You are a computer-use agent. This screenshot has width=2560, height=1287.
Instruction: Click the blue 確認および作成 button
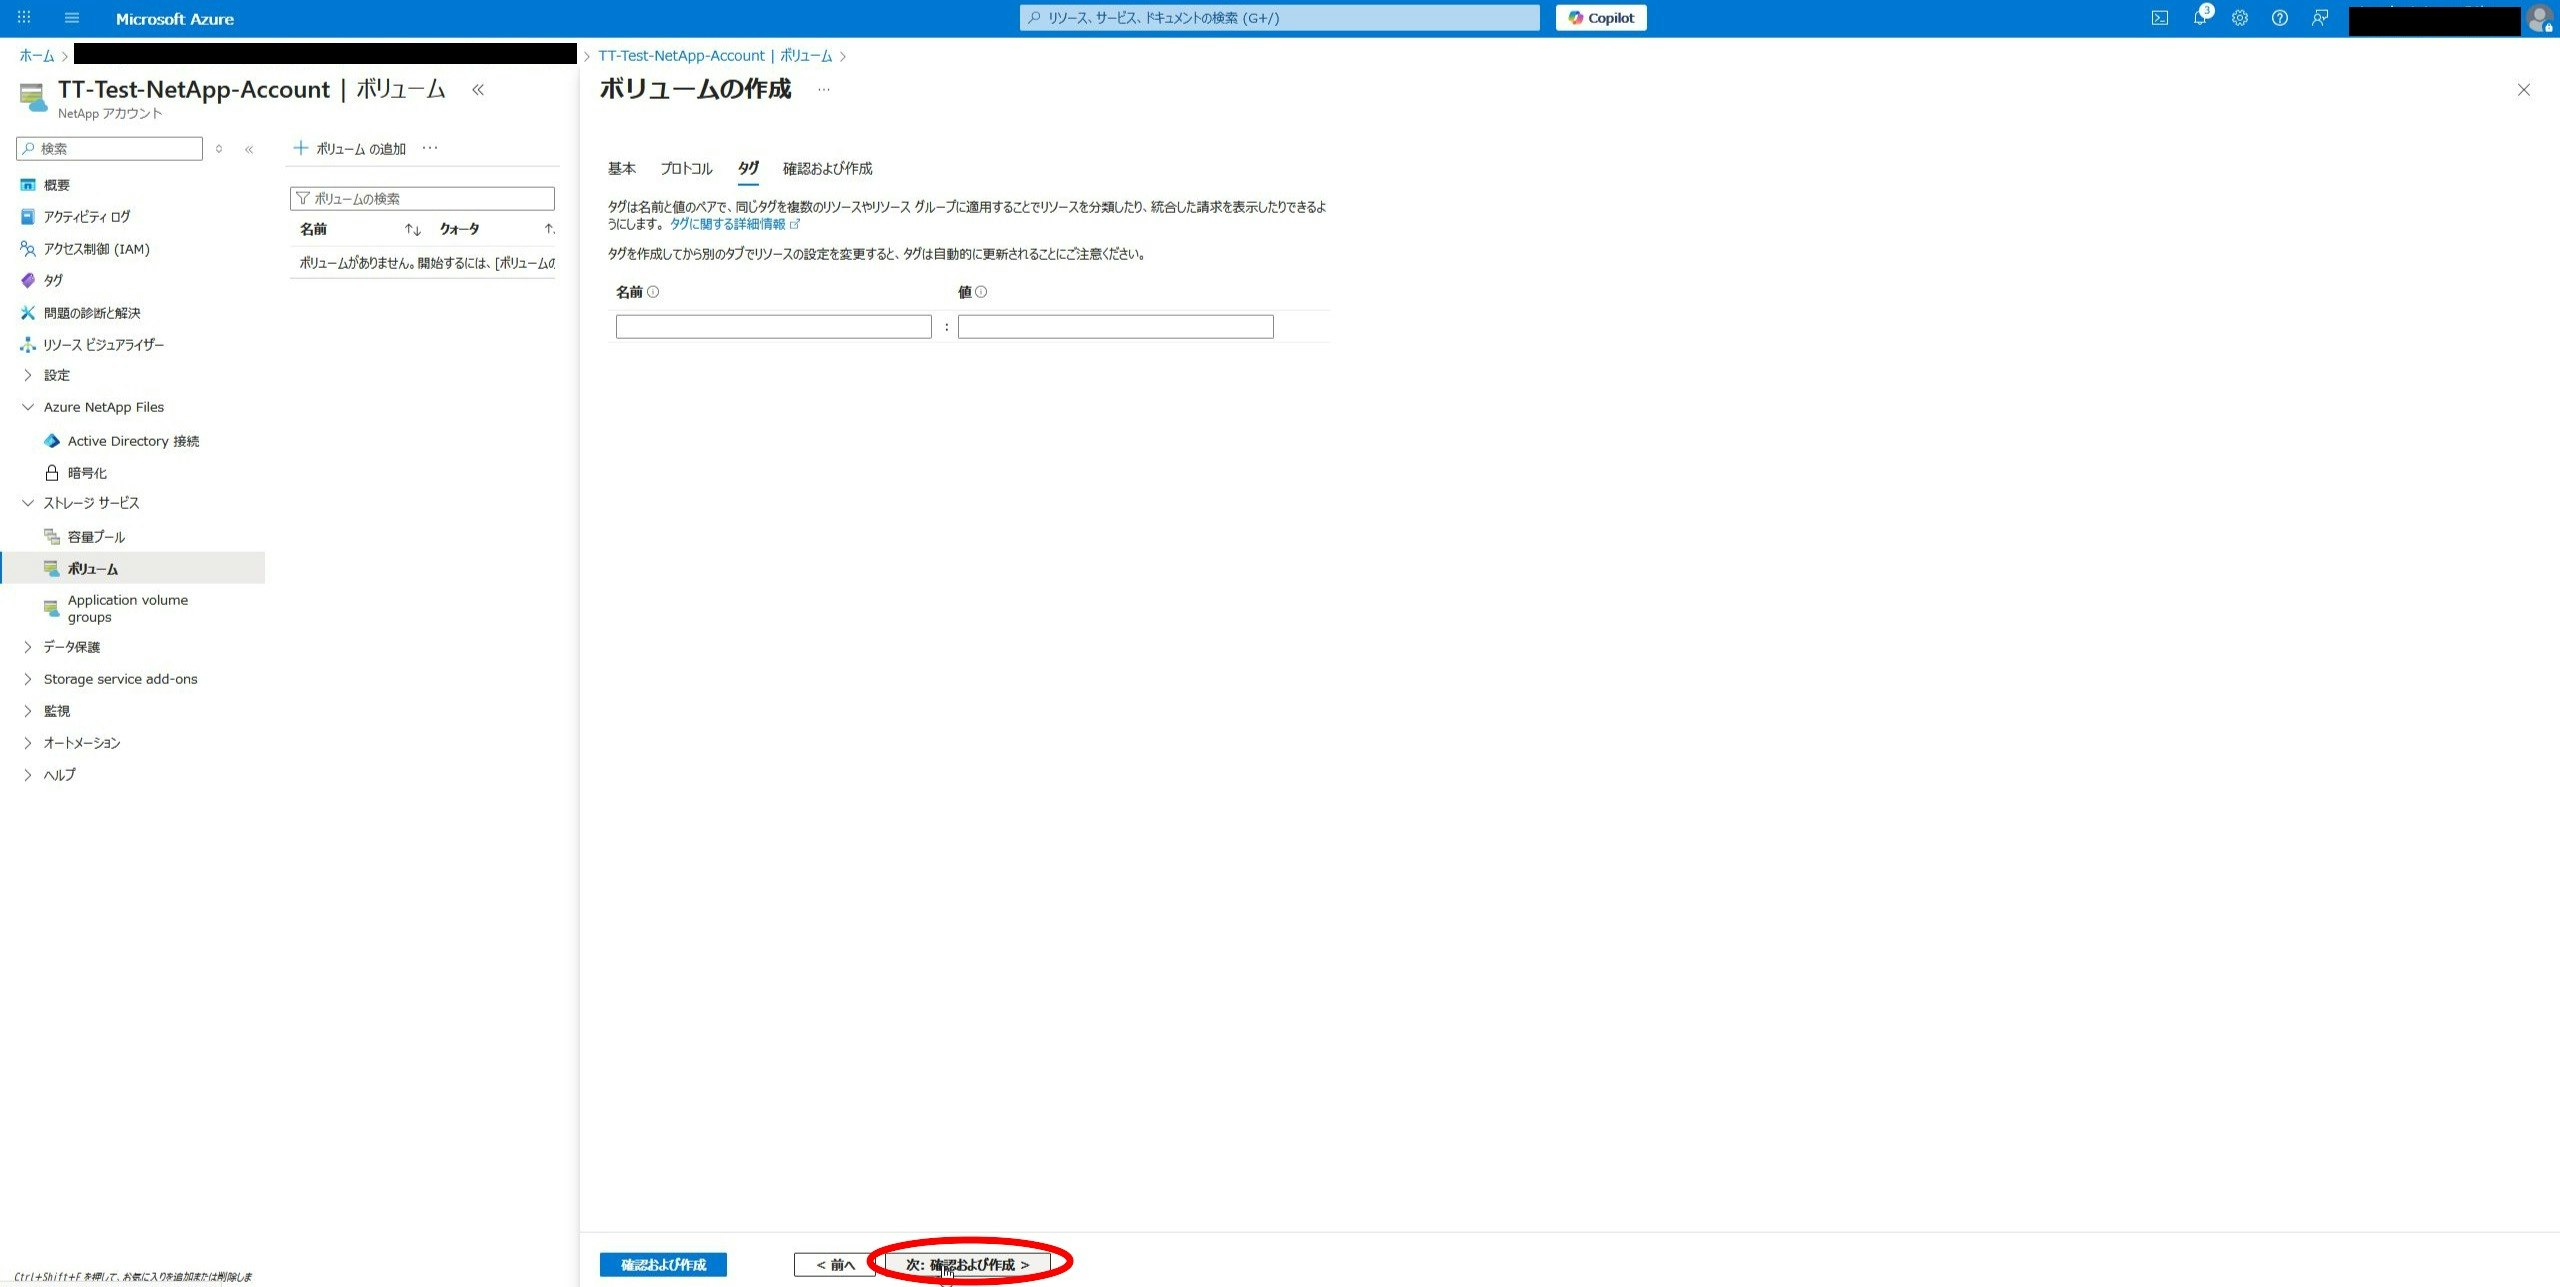(x=663, y=1264)
